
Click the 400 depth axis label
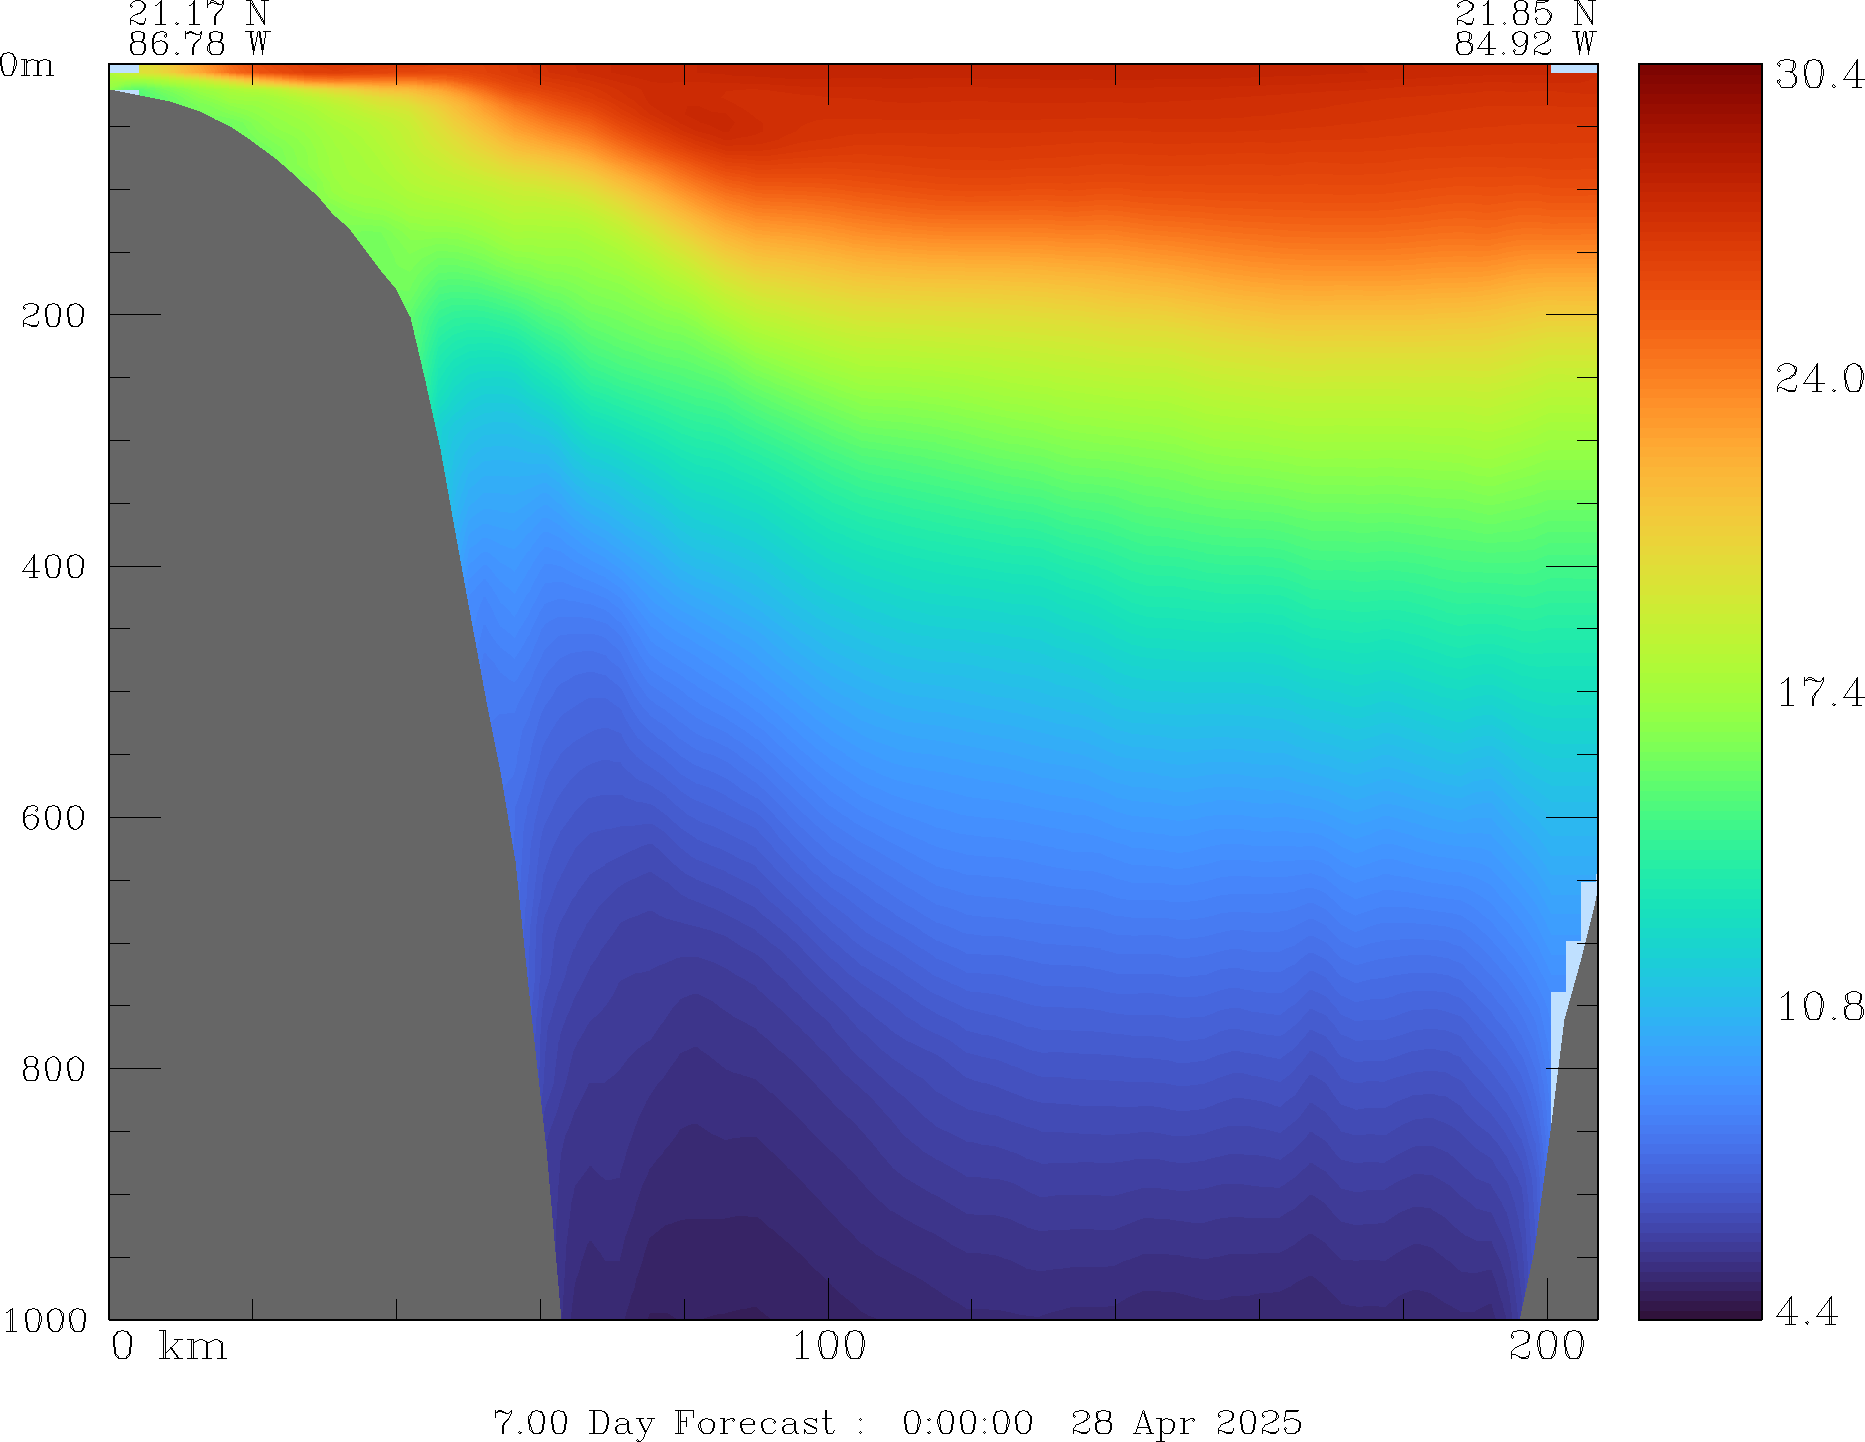click(x=54, y=567)
